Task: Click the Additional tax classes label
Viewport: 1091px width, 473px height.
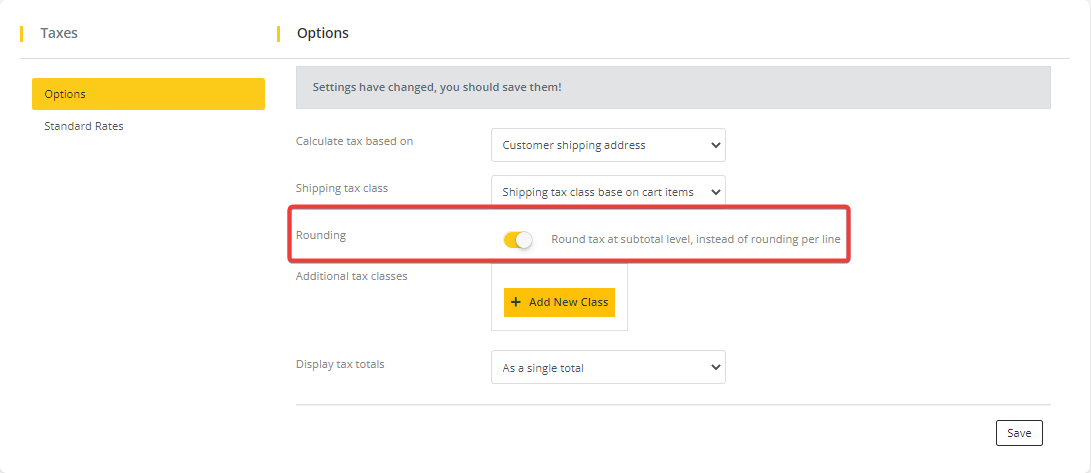Action: tap(351, 276)
